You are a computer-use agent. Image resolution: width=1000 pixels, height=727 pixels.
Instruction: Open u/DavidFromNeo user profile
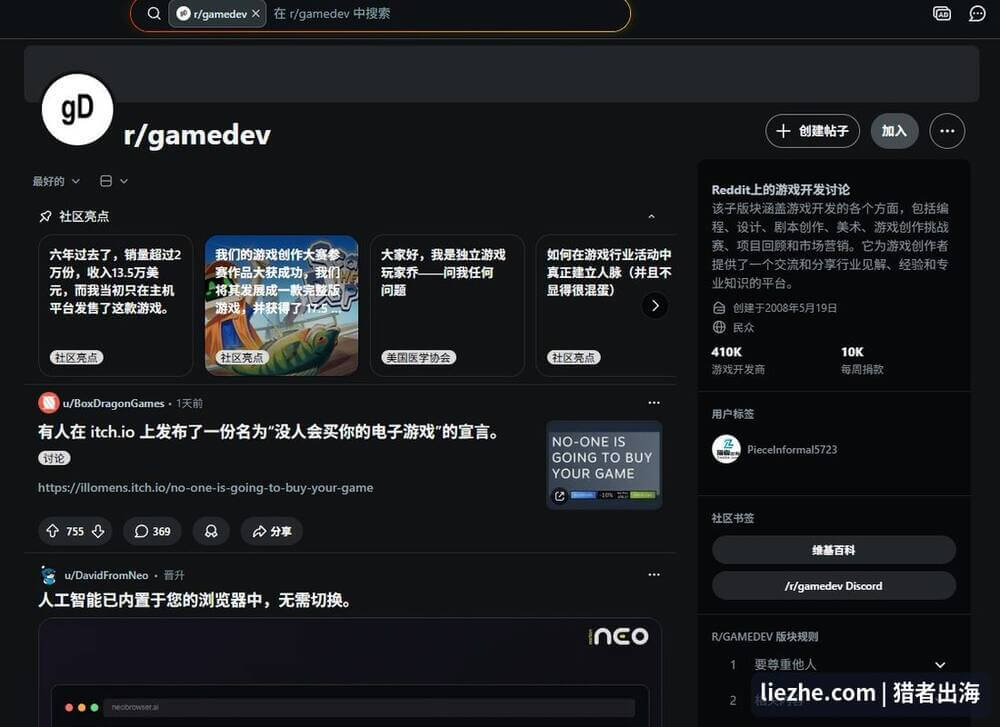tap(106, 575)
